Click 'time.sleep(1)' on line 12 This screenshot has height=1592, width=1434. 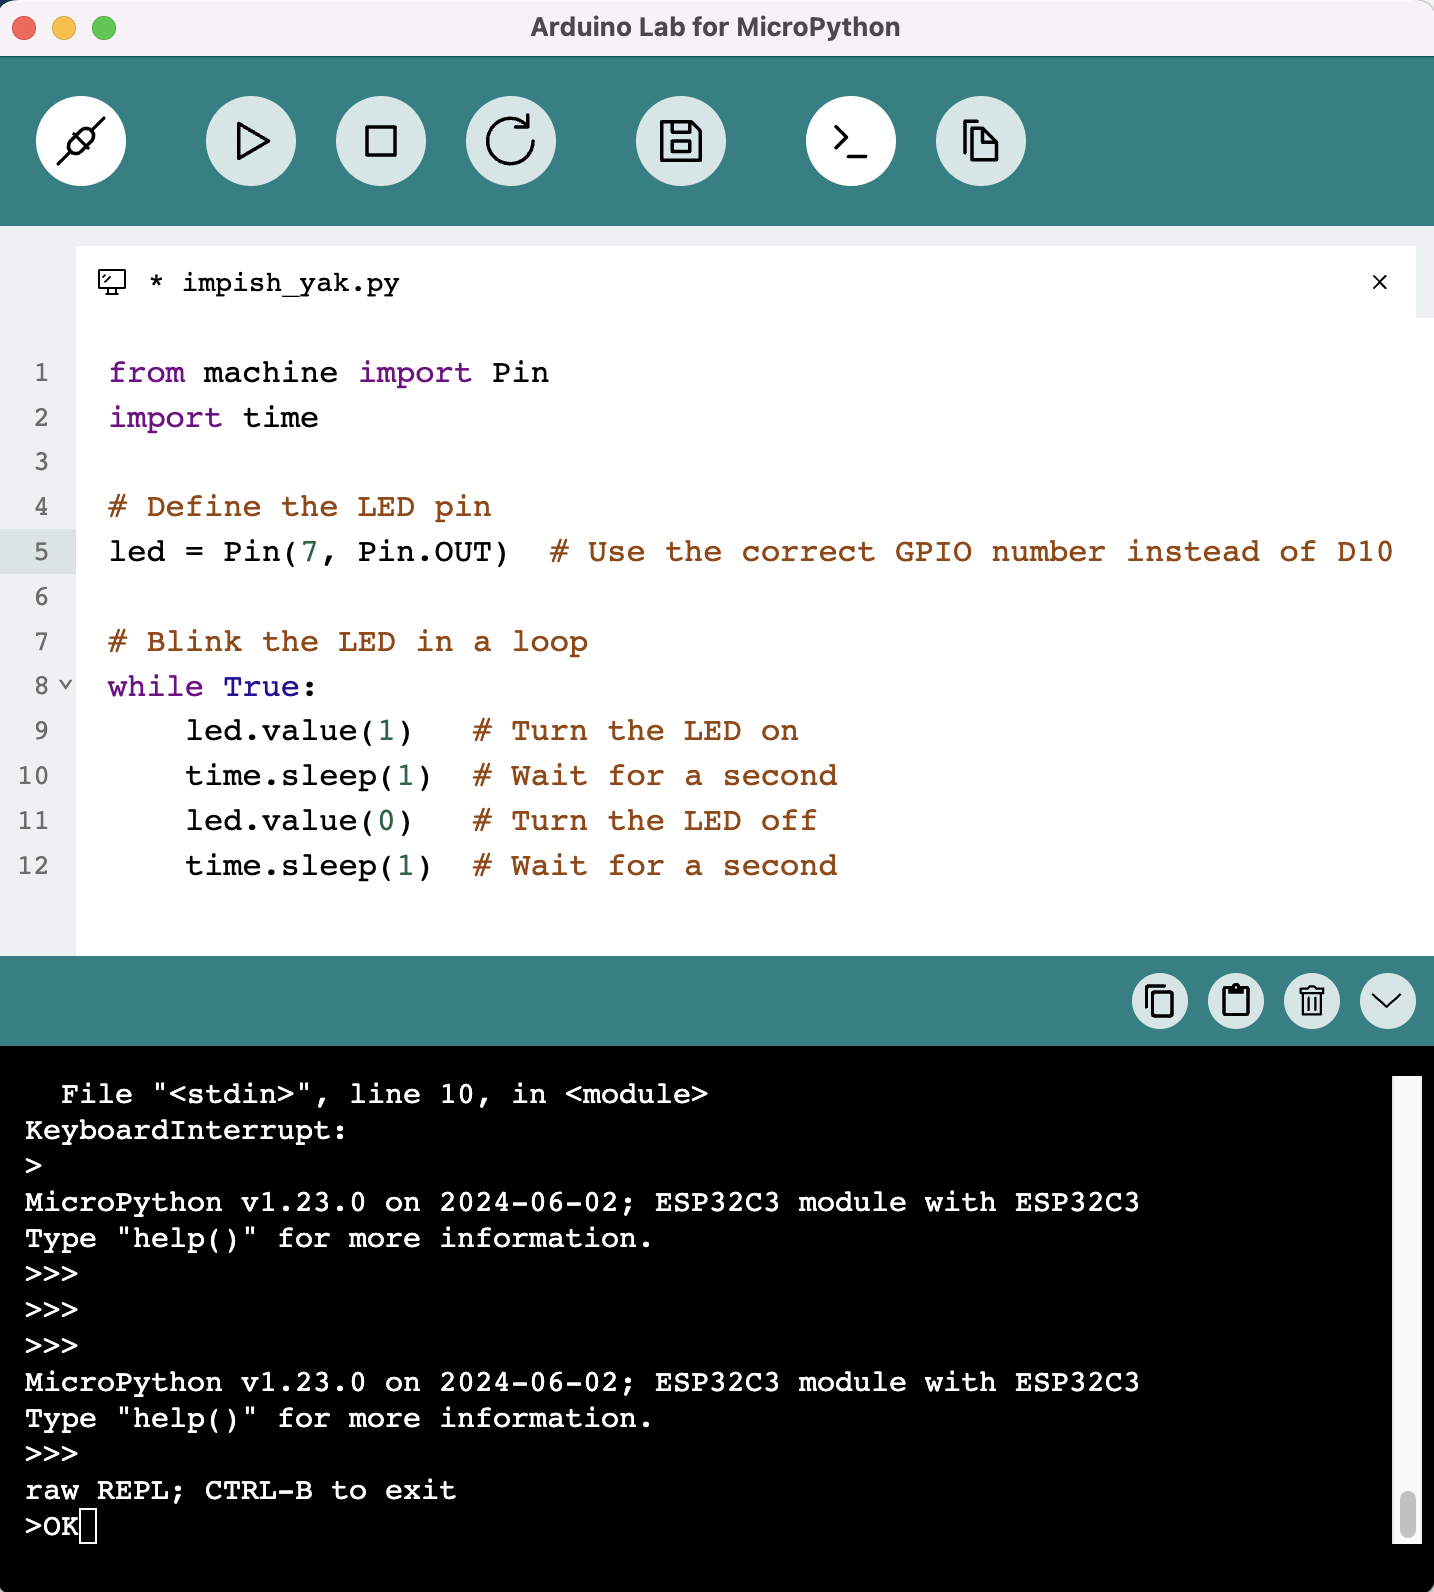coord(308,866)
